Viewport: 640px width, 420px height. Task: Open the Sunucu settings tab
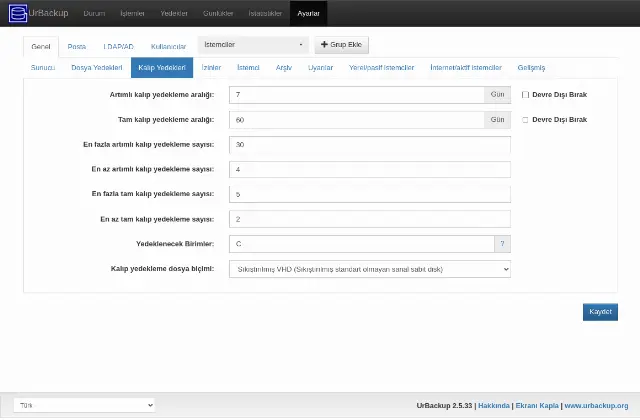pyautogui.click(x=43, y=68)
